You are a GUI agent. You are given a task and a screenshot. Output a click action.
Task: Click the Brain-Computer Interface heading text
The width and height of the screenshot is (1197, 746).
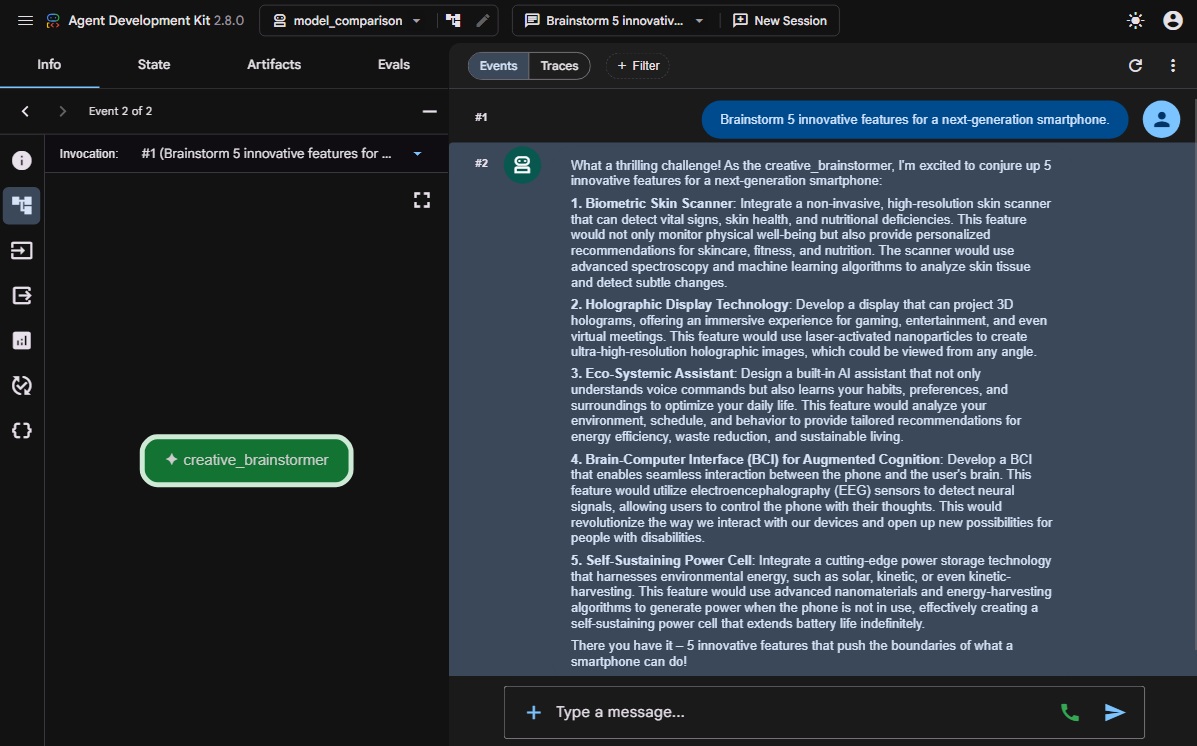click(x=756, y=459)
